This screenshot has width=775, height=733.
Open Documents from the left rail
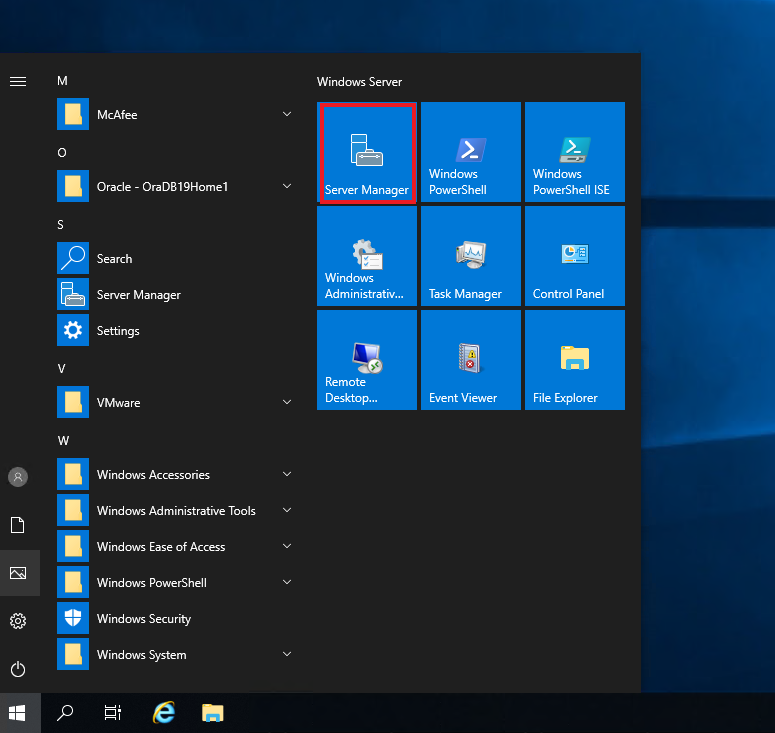click(18, 525)
